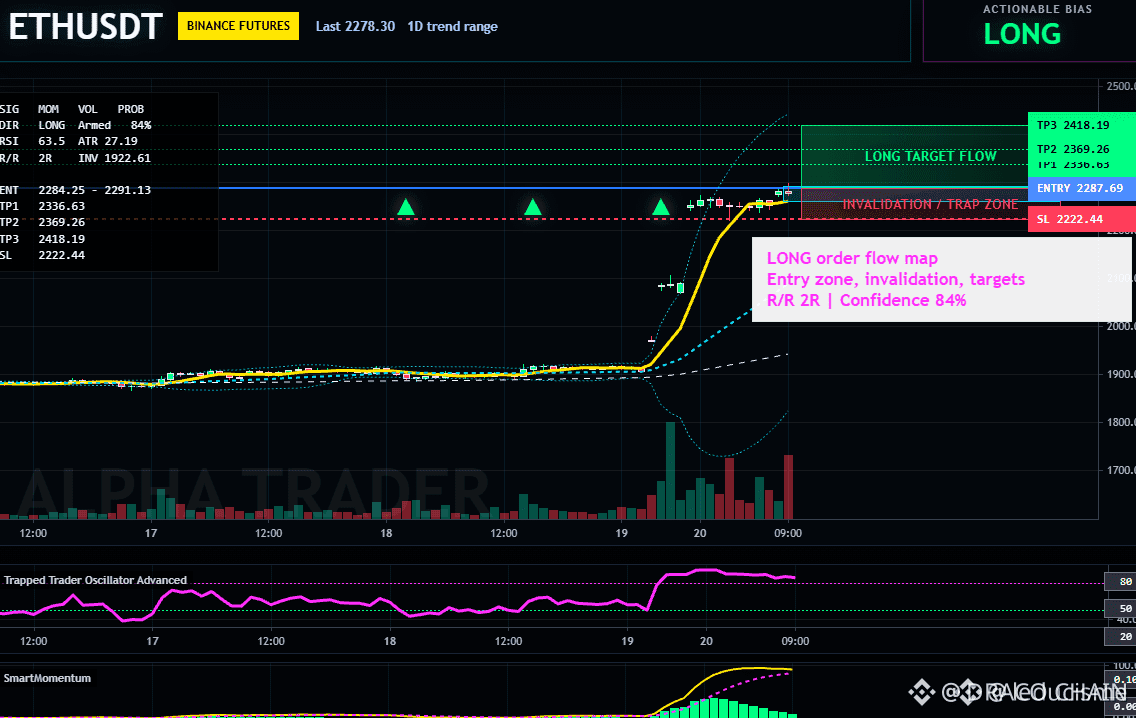Click the 09:00 label on main chart time axis
This screenshot has width=1136, height=718.
(x=788, y=533)
